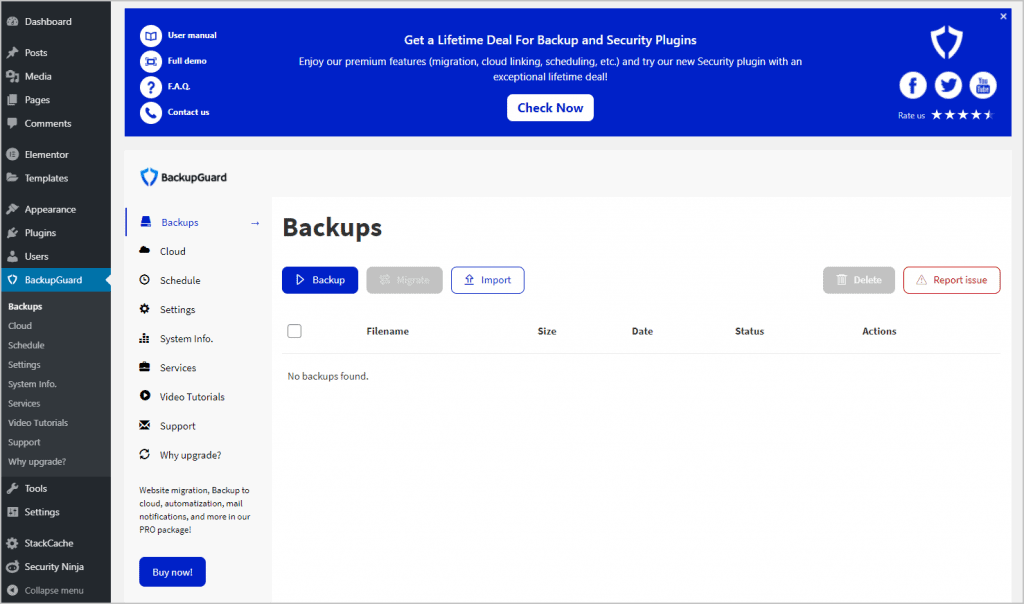
Task: Click the Status column header
Action: click(x=749, y=331)
